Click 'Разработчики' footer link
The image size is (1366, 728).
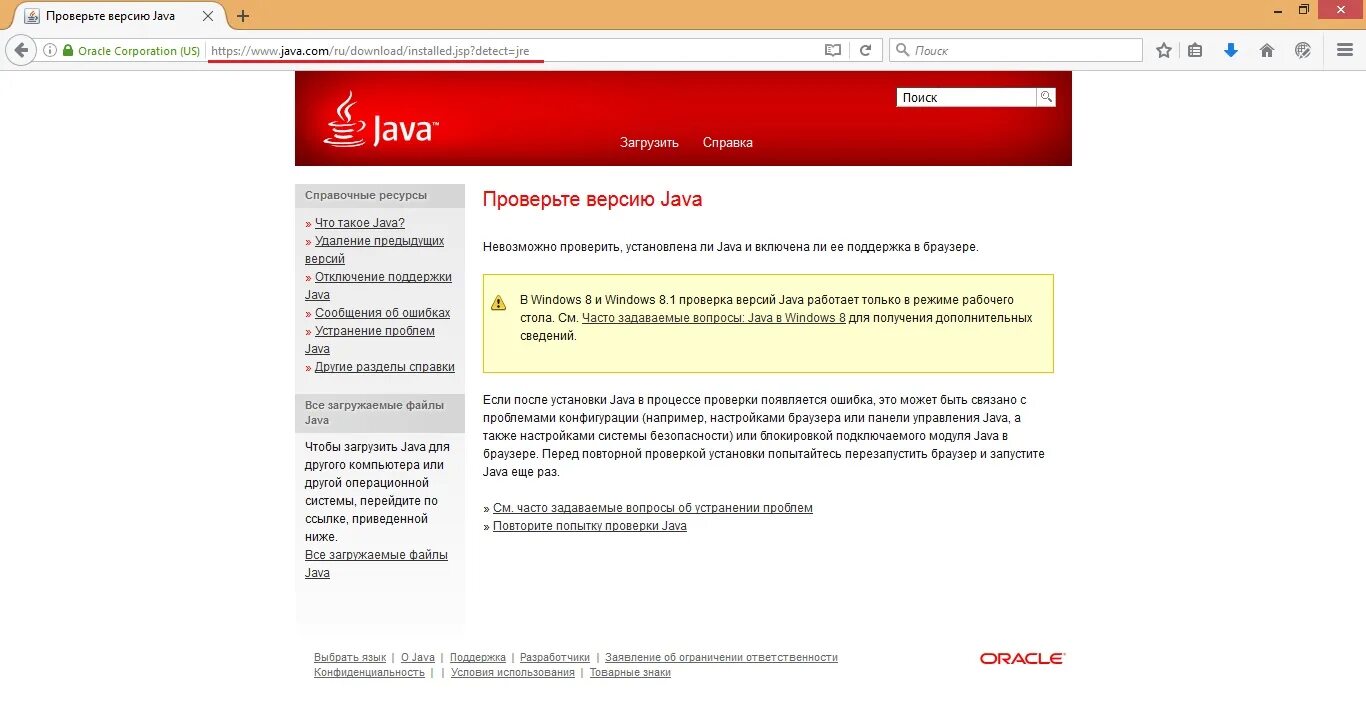[x=555, y=658]
